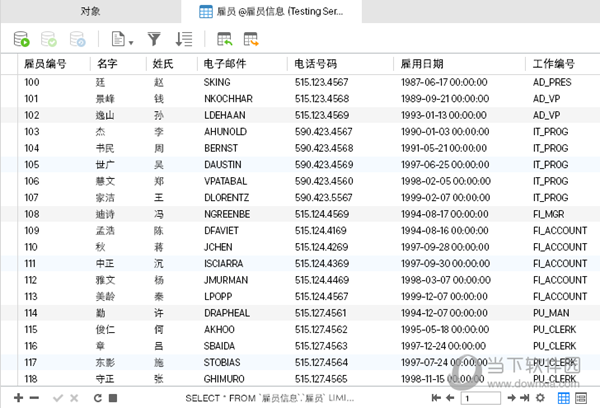Click the SELECT query status text
Viewport: 600px width, 408px height.
point(270,398)
